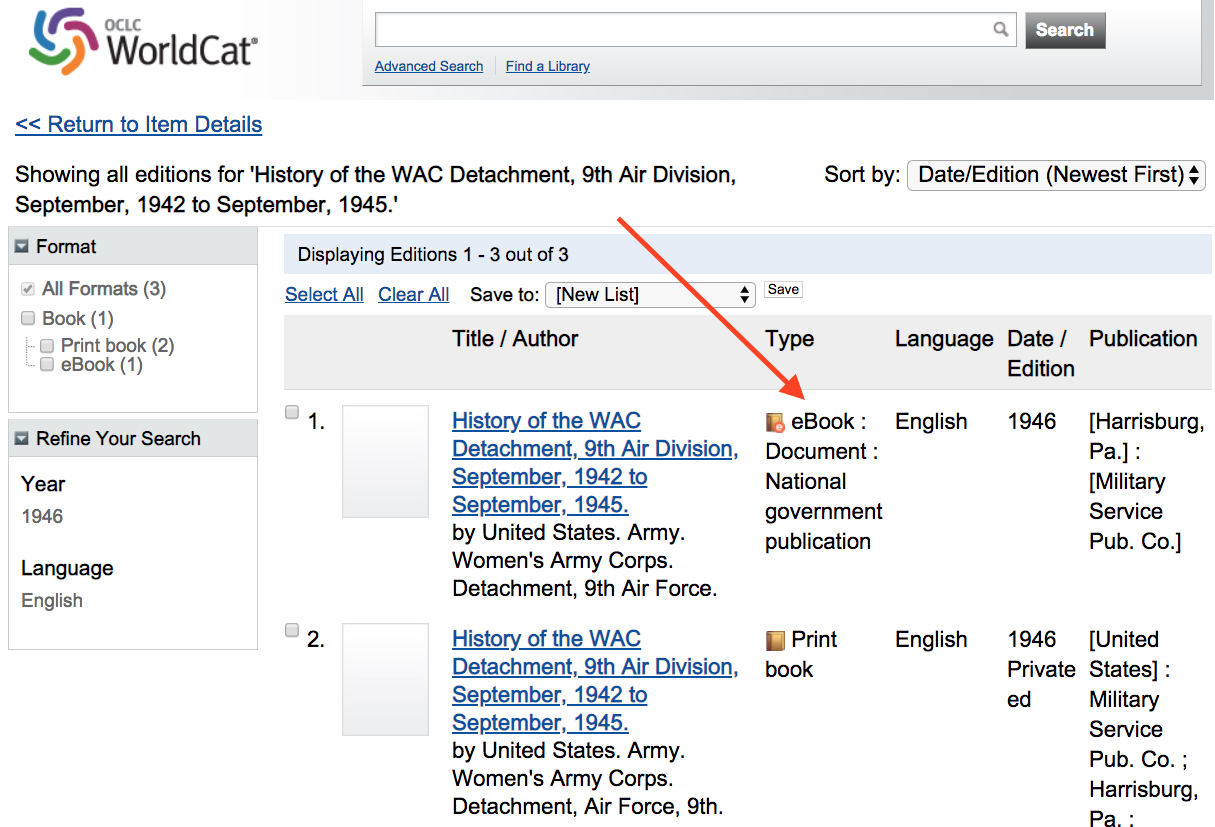1215x827 pixels.
Task: Click the magnifying glass search icon
Action: click(x=1001, y=29)
